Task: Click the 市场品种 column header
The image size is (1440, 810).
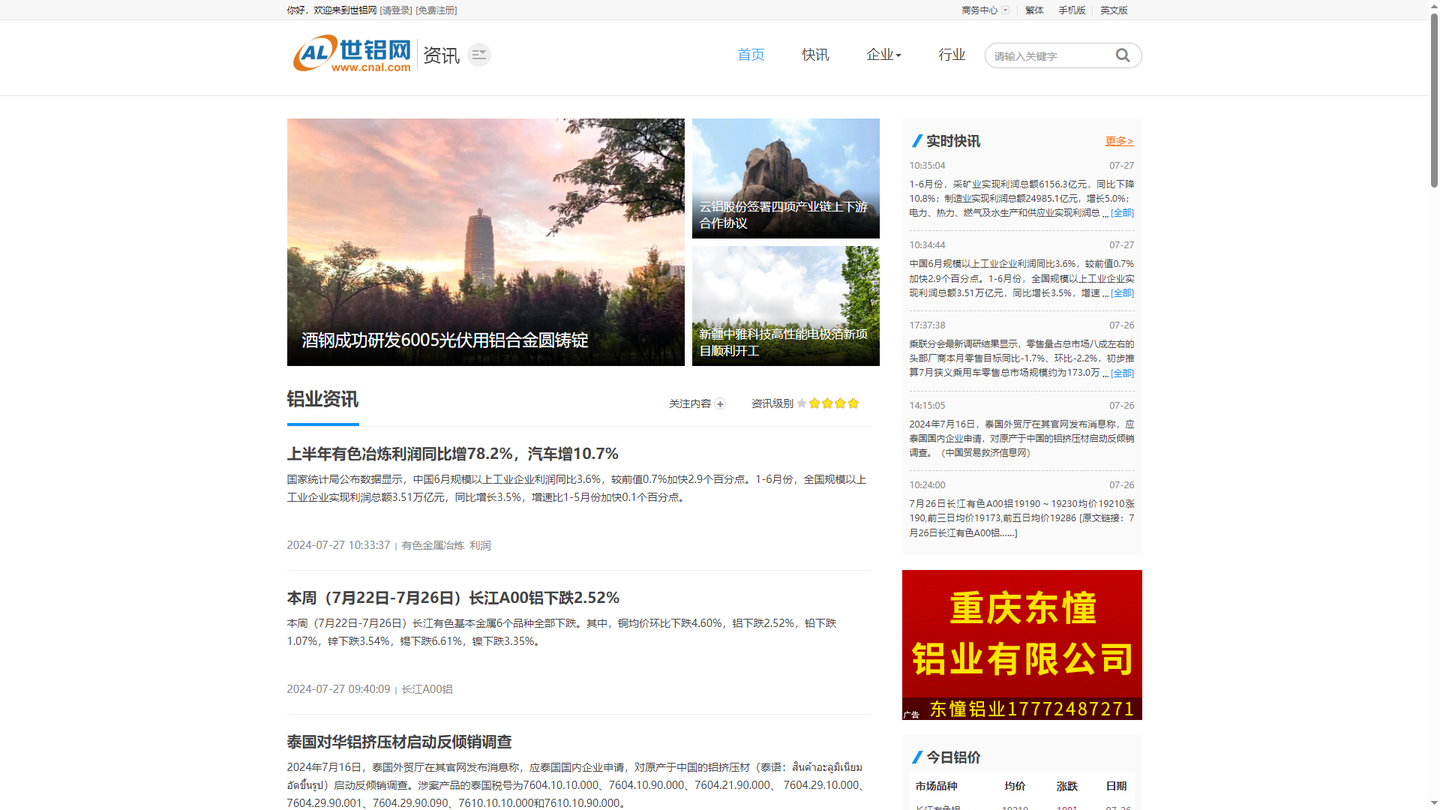Action: click(936, 786)
